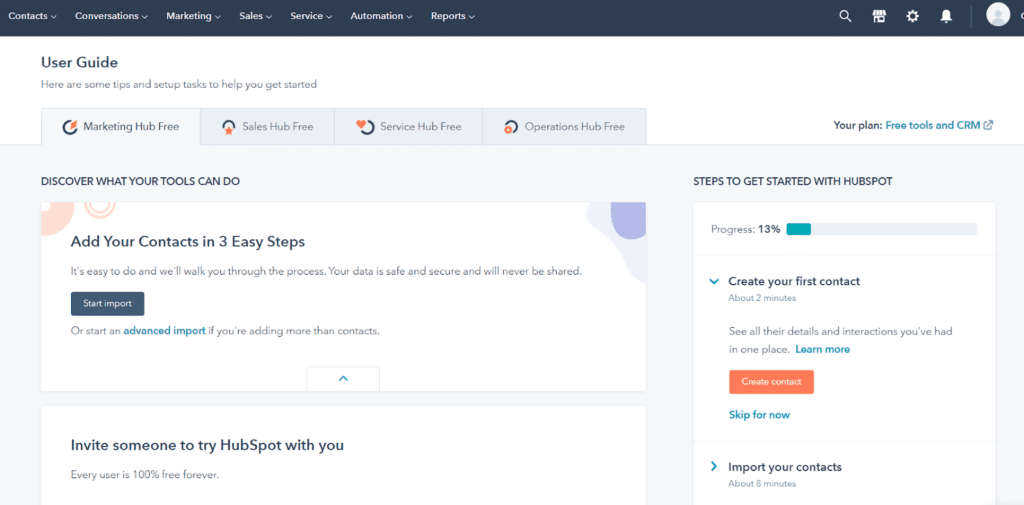This screenshot has width=1024, height=505.
Task: Click the About 2 minutes text
Action: pos(762,298)
